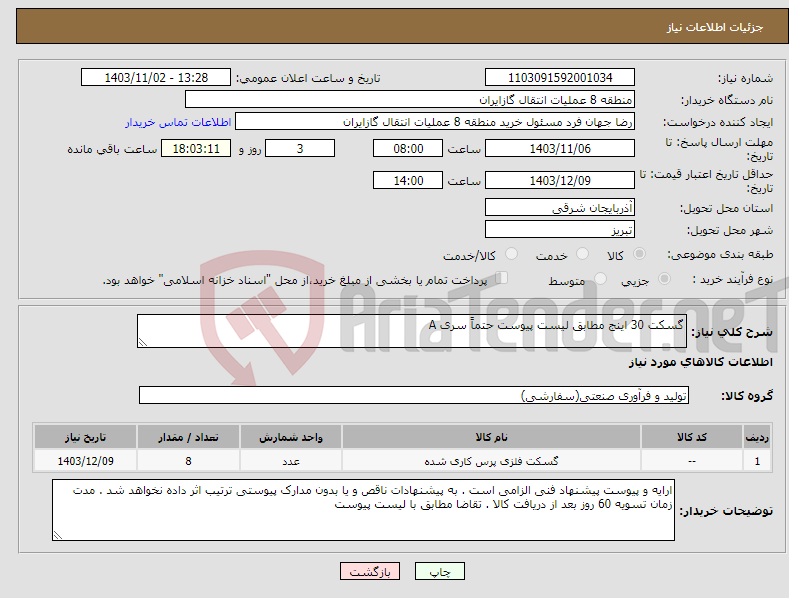
Task: Click the ایجاد کننده درخواست field
Action: 435,122
